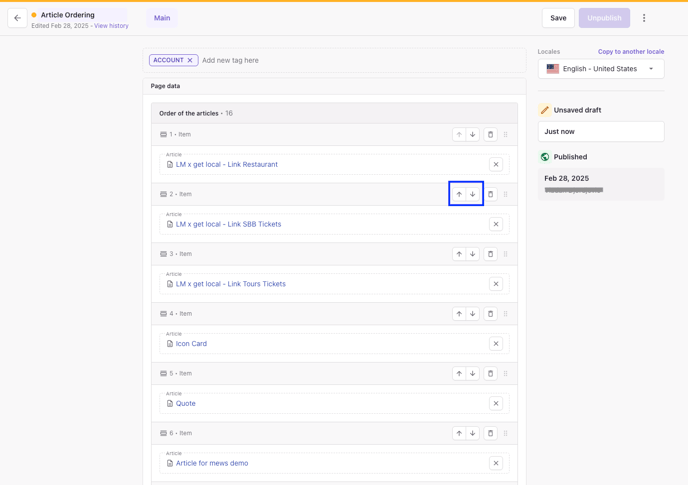Collapse the 6 • Item header row
Viewport: 688px width, 485px height.
coord(334,433)
